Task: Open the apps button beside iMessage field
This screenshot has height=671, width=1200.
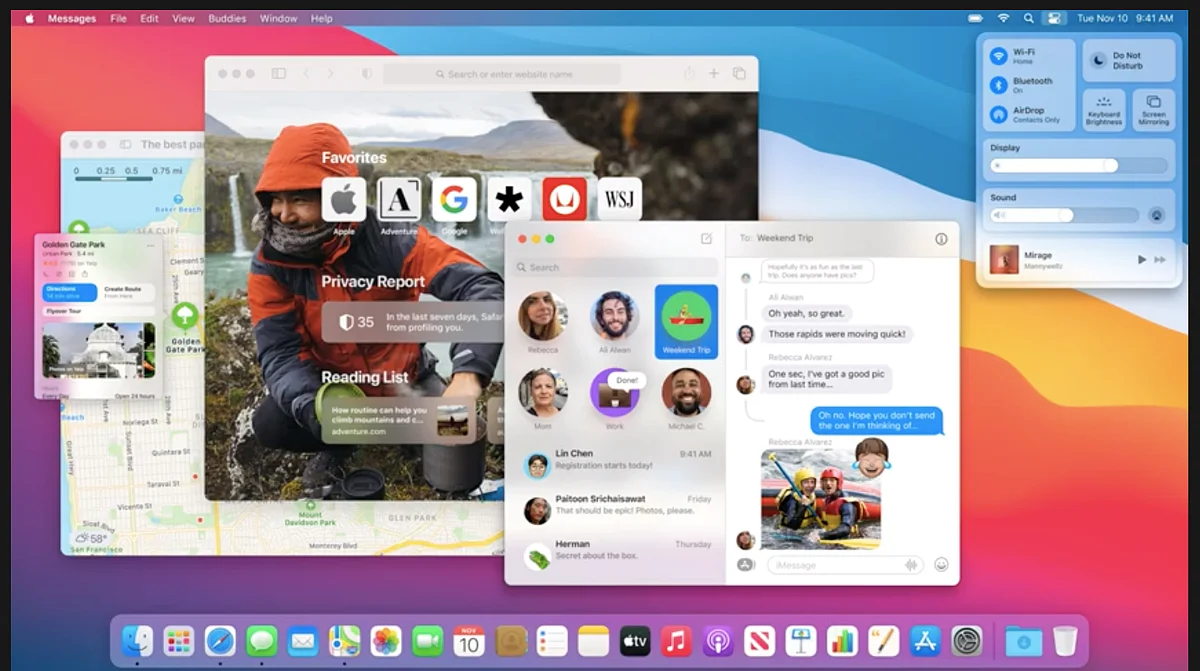Action: (745, 565)
